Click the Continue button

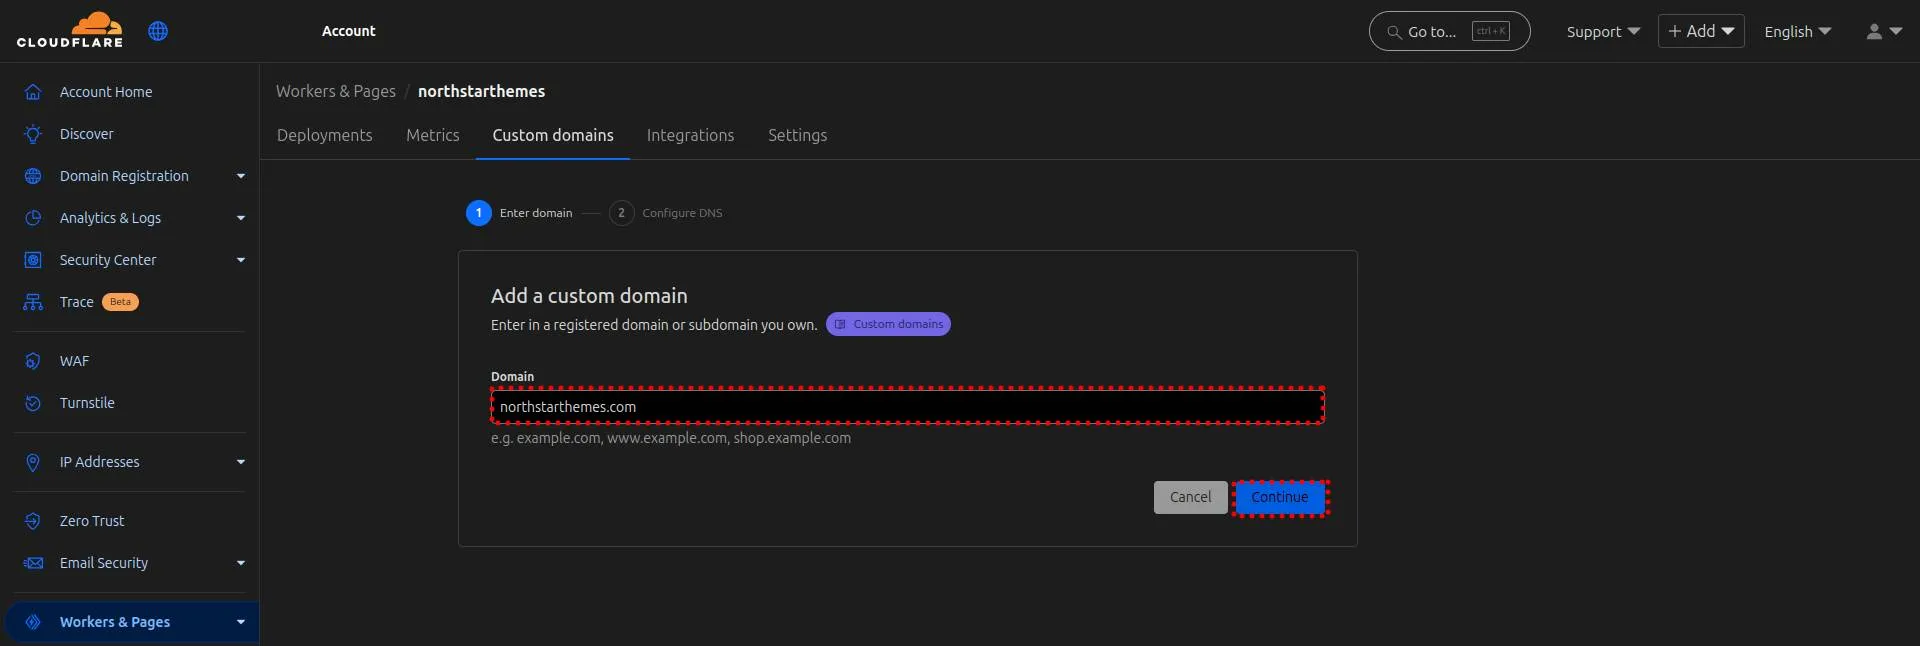click(x=1280, y=497)
